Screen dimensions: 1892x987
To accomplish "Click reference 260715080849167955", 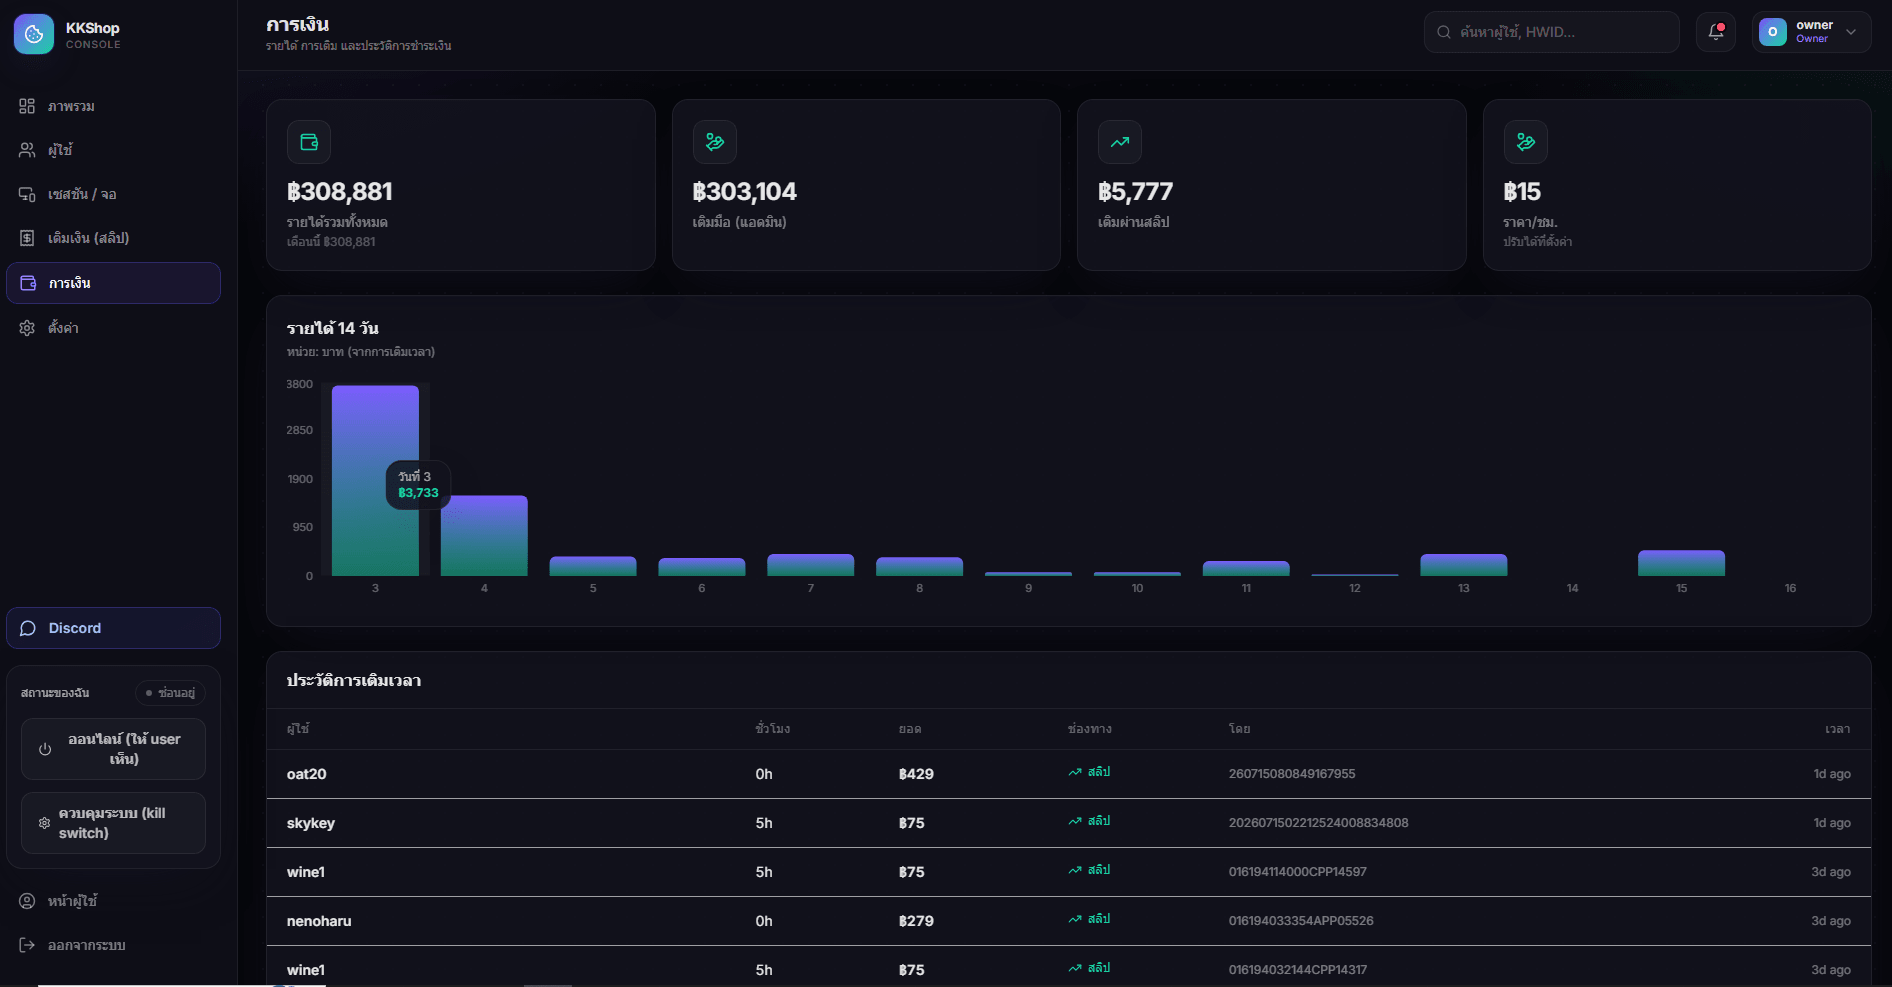I will coord(1292,774).
